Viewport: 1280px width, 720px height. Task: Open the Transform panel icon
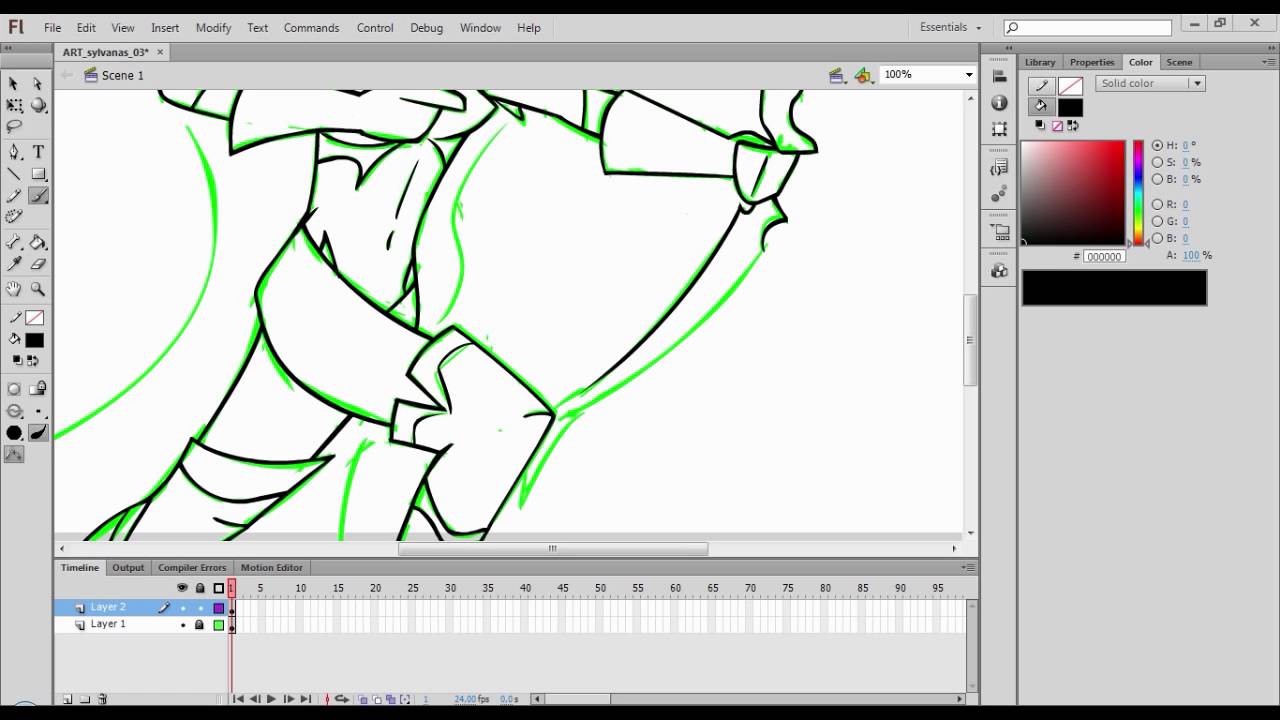(999, 129)
